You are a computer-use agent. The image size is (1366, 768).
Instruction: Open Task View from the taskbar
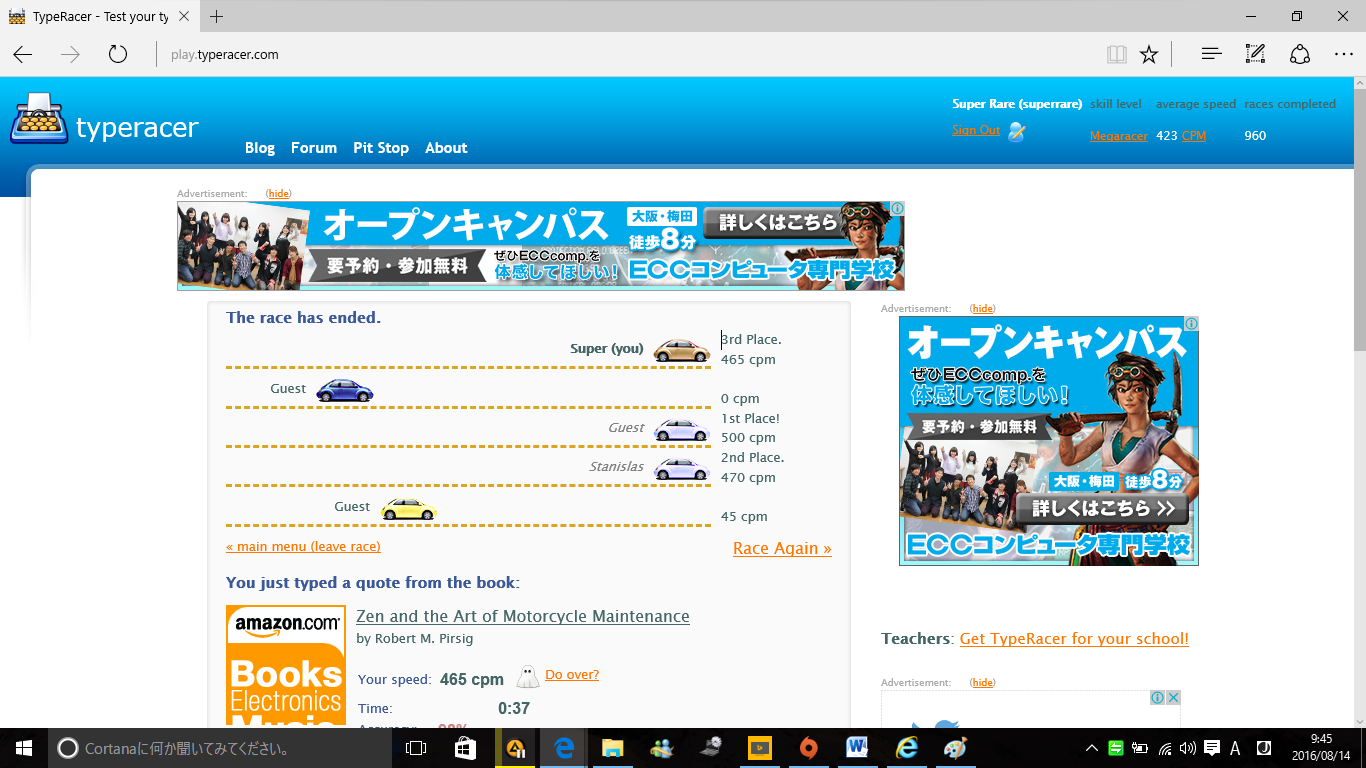[x=416, y=747]
